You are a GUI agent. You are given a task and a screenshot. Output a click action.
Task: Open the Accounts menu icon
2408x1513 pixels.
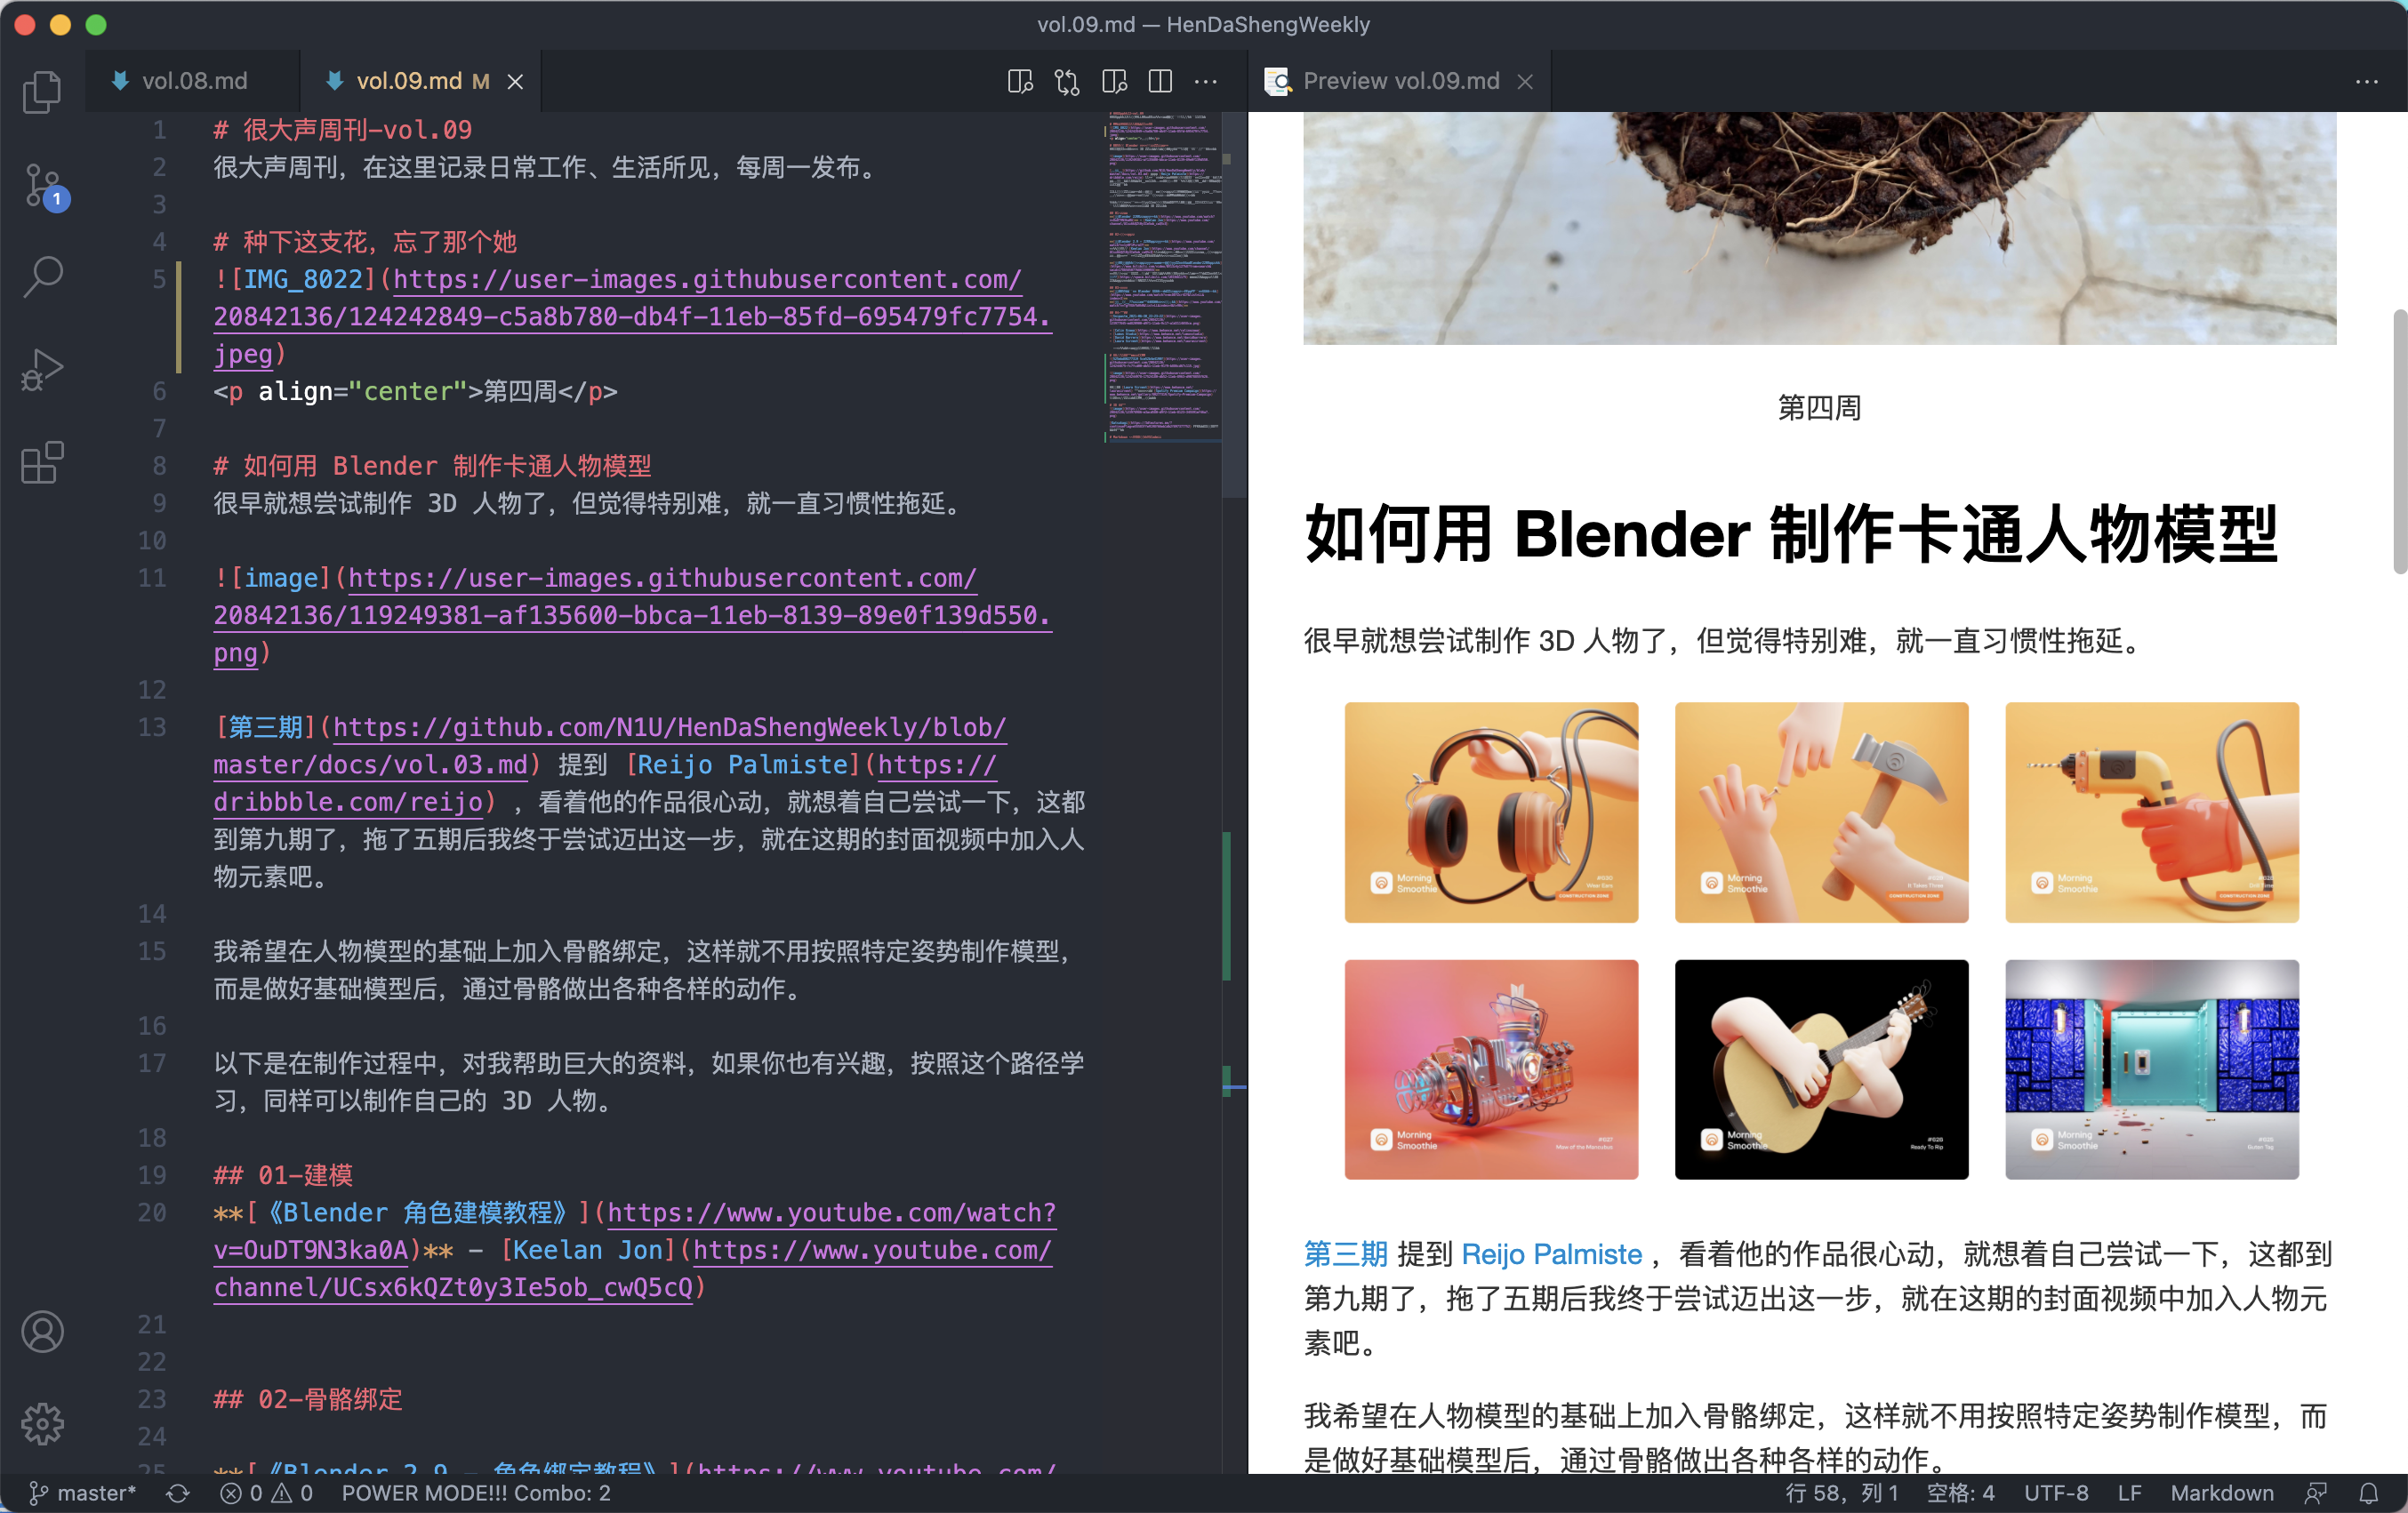point(42,1332)
